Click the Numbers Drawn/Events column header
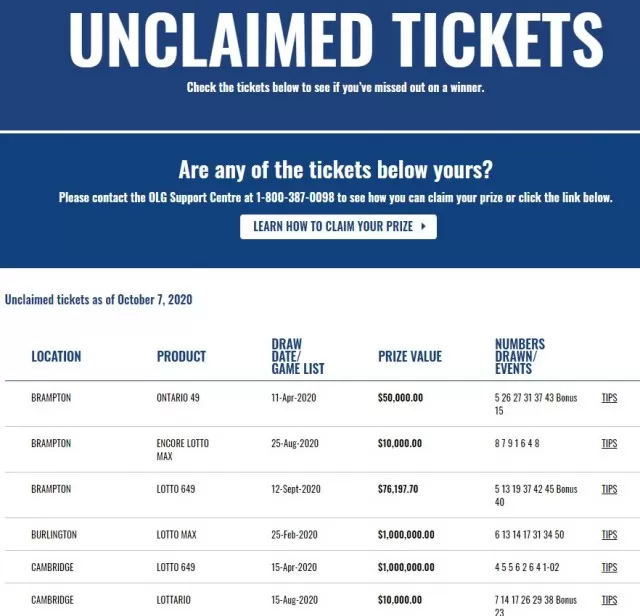Screen dimensions: 640x616 (520, 356)
